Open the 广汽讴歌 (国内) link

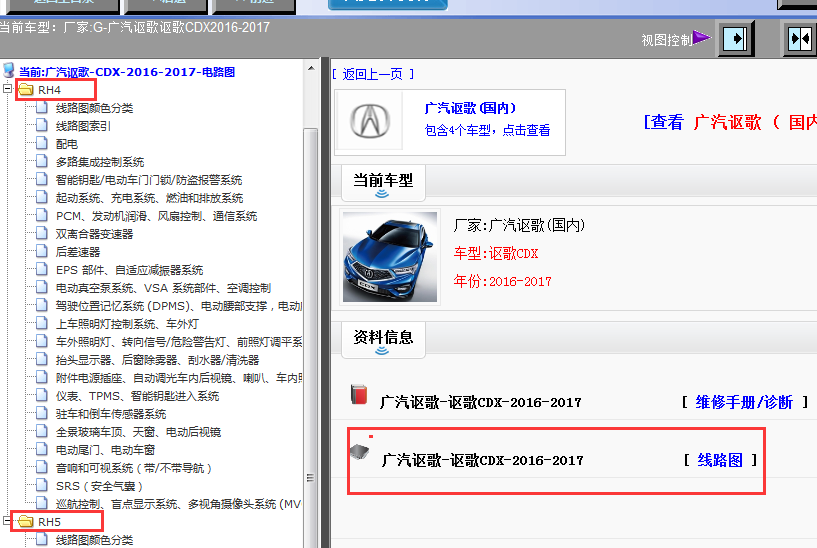click(x=470, y=108)
